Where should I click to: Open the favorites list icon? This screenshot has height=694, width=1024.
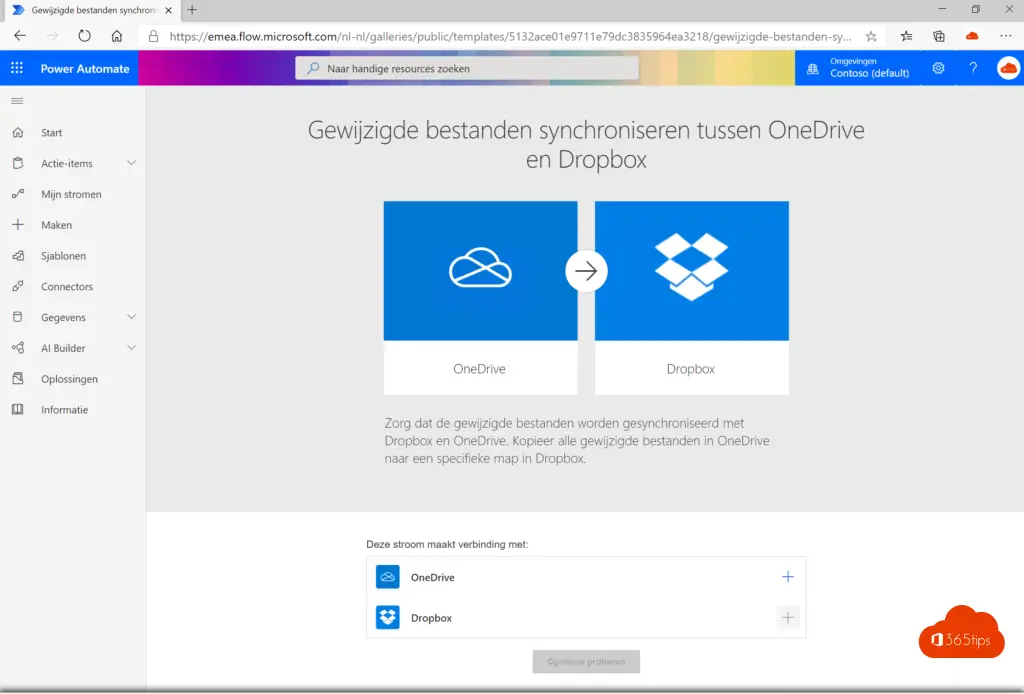(x=906, y=37)
